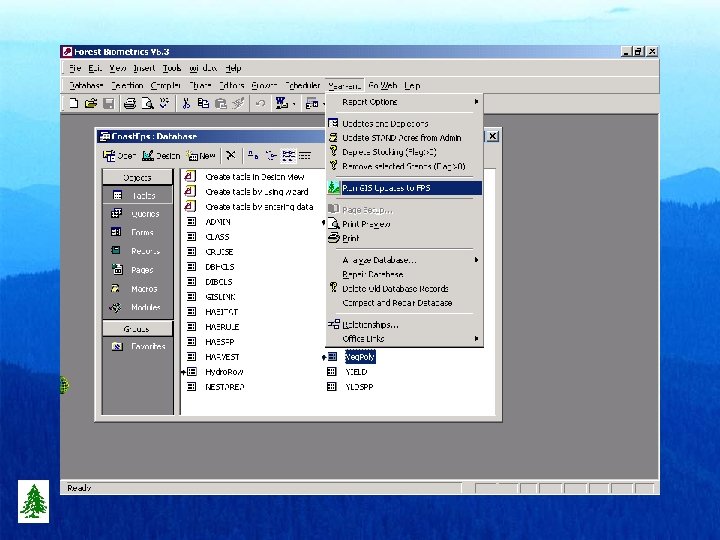The width and height of the screenshot is (720, 540).
Task: Choose Update STAND Acres from Admin
Action: pyautogui.click(x=405, y=138)
